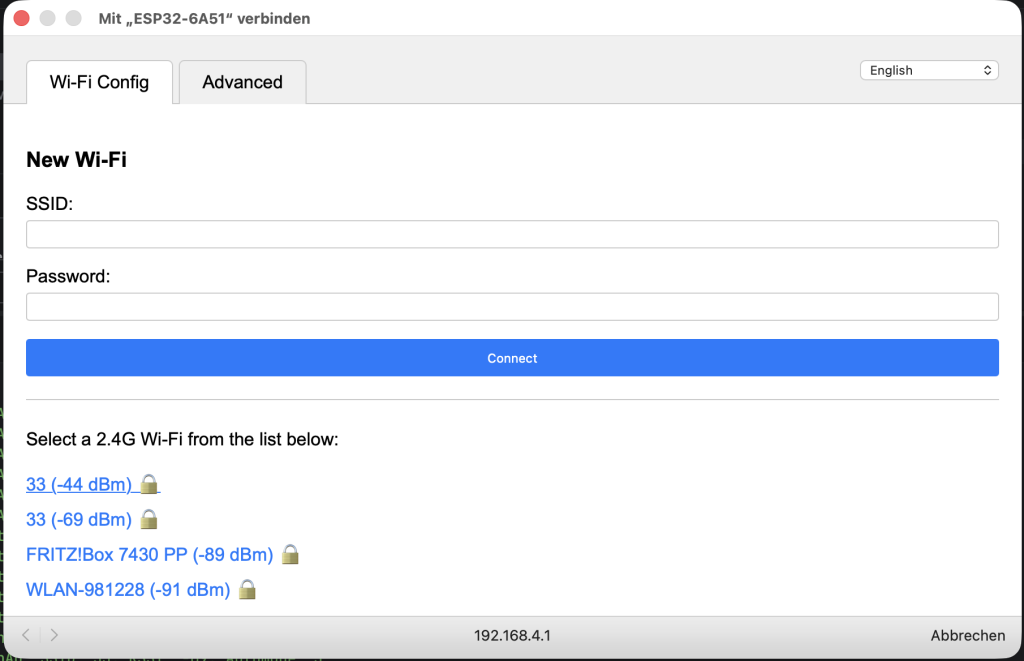
Task: Switch to the Advanced tab
Action: click(x=242, y=82)
